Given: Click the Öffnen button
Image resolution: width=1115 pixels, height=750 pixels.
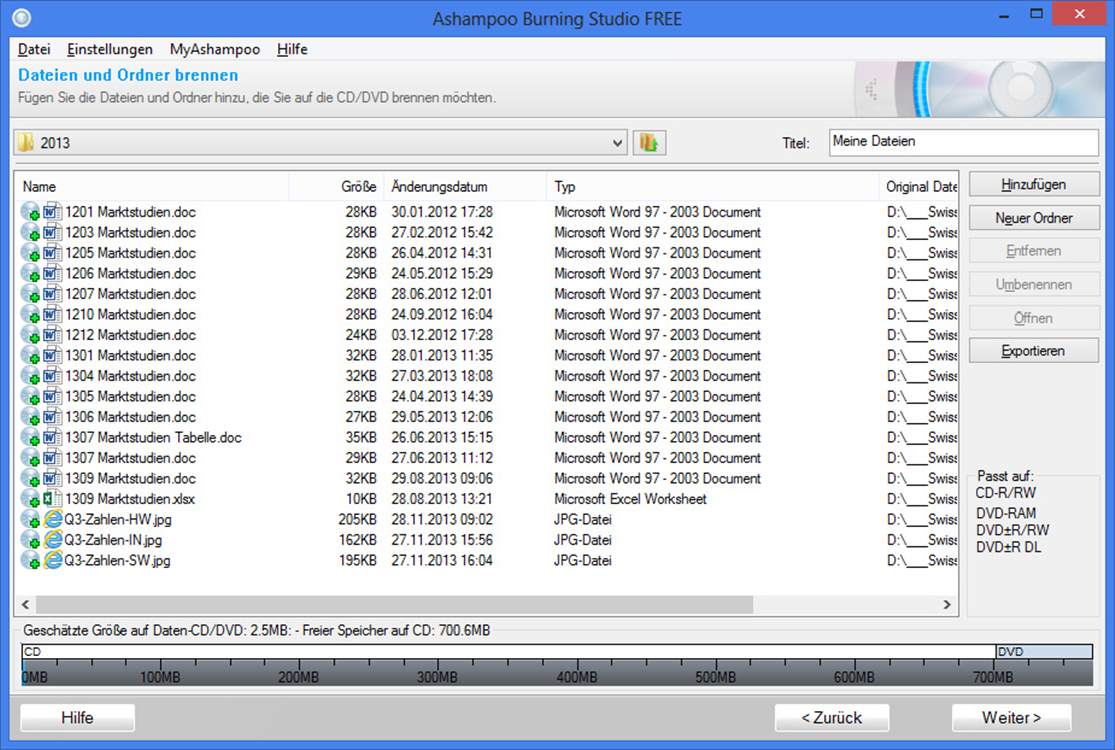Looking at the screenshot, I should point(1034,318).
